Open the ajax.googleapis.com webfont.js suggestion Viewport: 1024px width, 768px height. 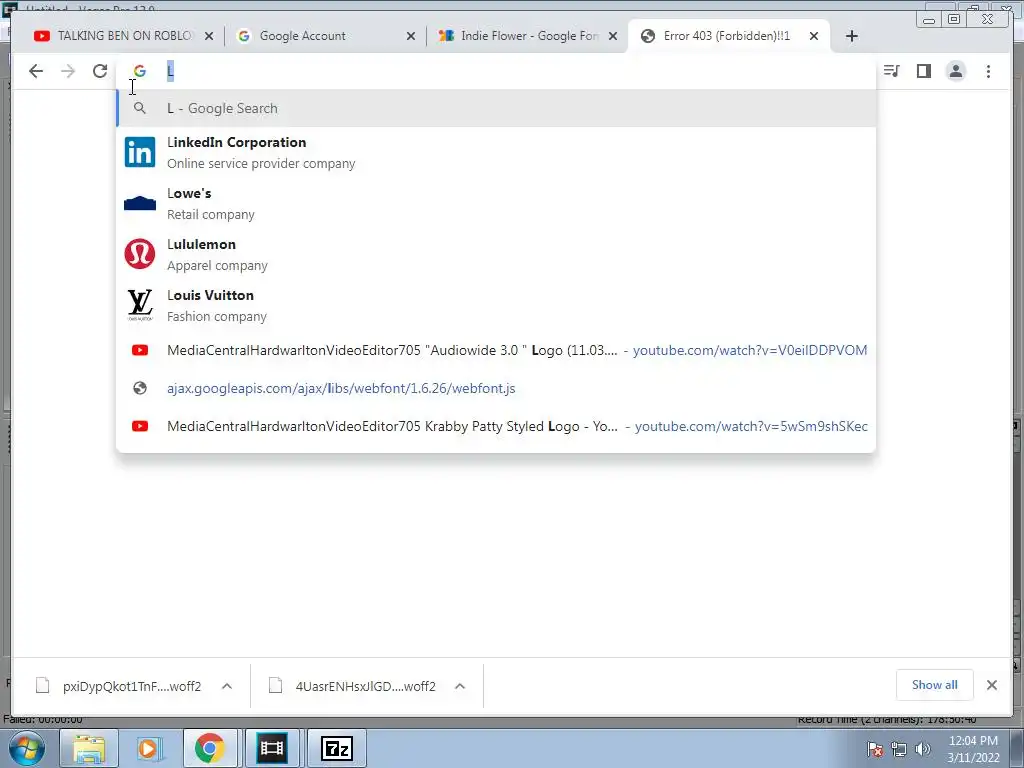[x=496, y=388]
